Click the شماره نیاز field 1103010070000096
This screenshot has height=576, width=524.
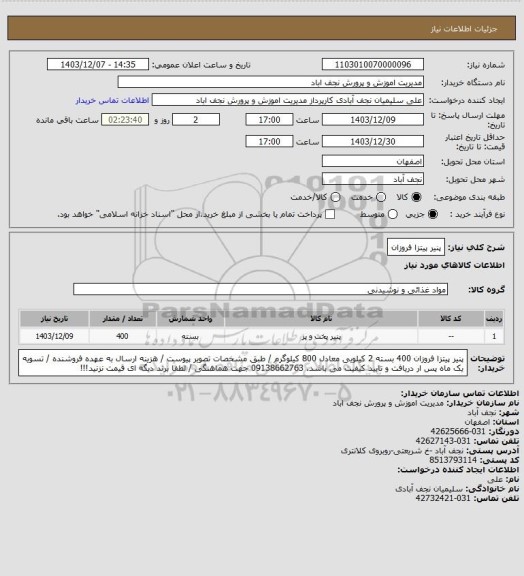(x=373, y=64)
